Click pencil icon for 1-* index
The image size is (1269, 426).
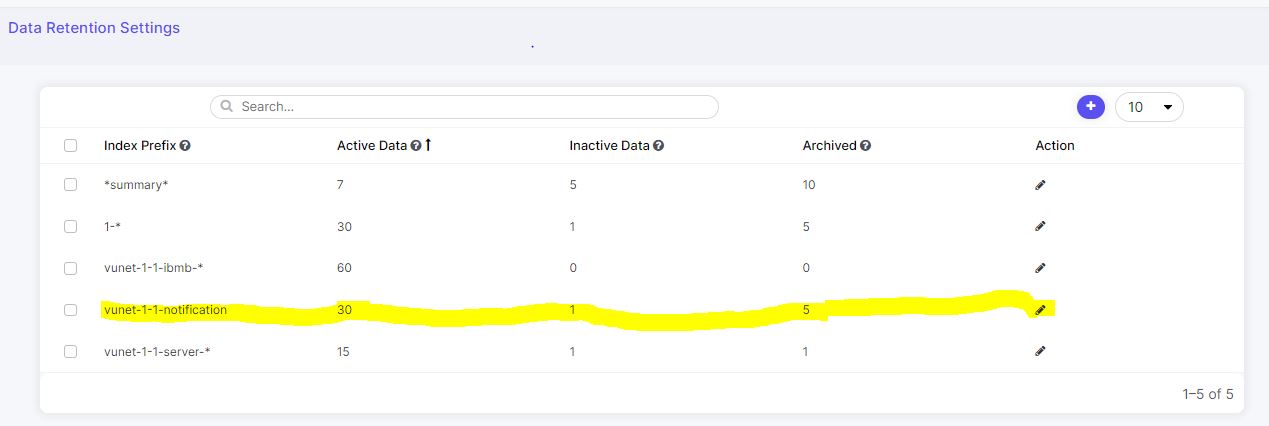1040,227
